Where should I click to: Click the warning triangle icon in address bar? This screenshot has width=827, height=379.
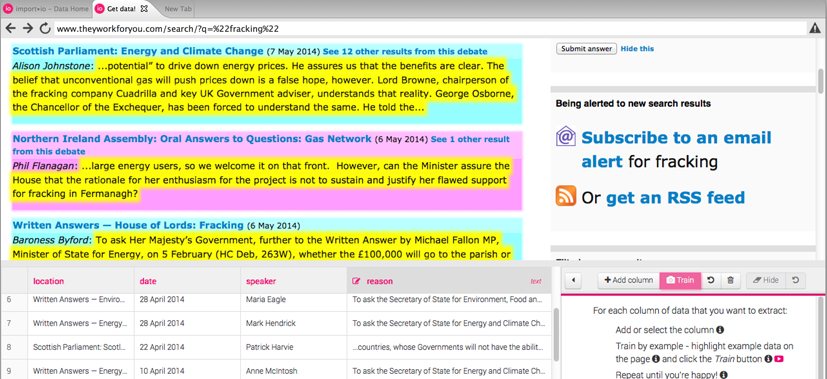[x=815, y=29]
